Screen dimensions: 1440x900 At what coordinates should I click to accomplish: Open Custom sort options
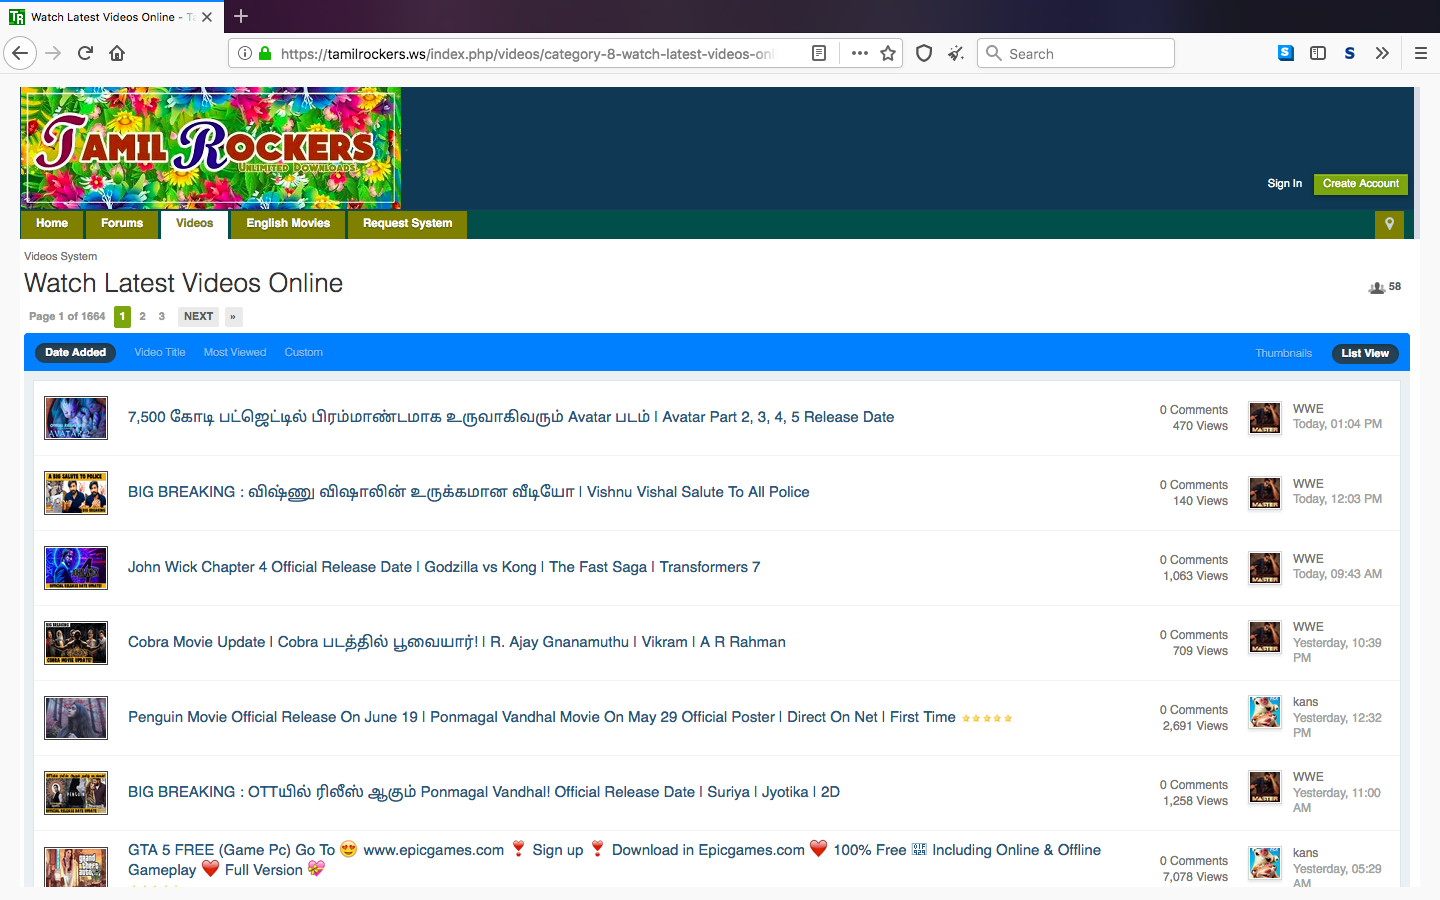[303, 352]
